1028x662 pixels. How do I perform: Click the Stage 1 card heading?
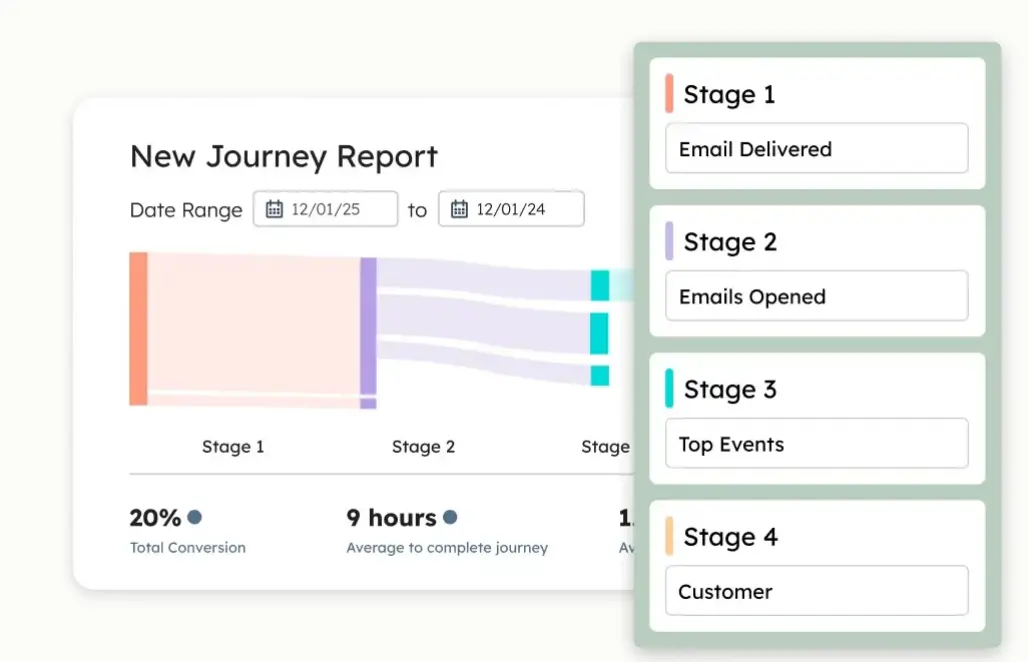[x=729, y=94]
